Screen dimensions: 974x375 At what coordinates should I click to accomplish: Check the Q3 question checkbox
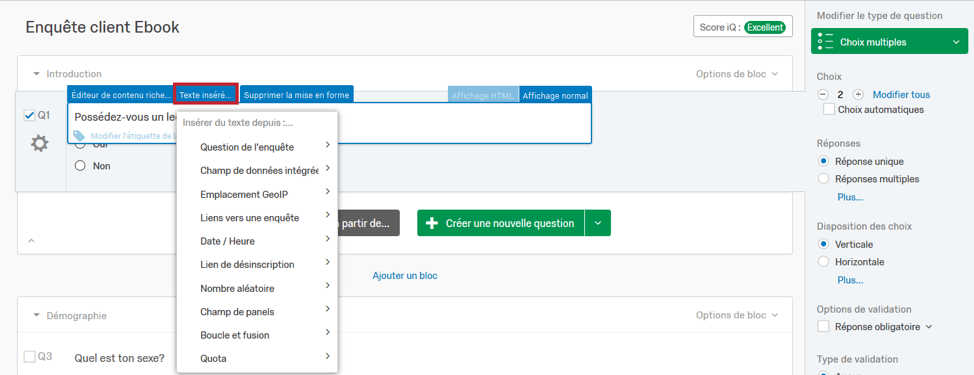(29, 356)
